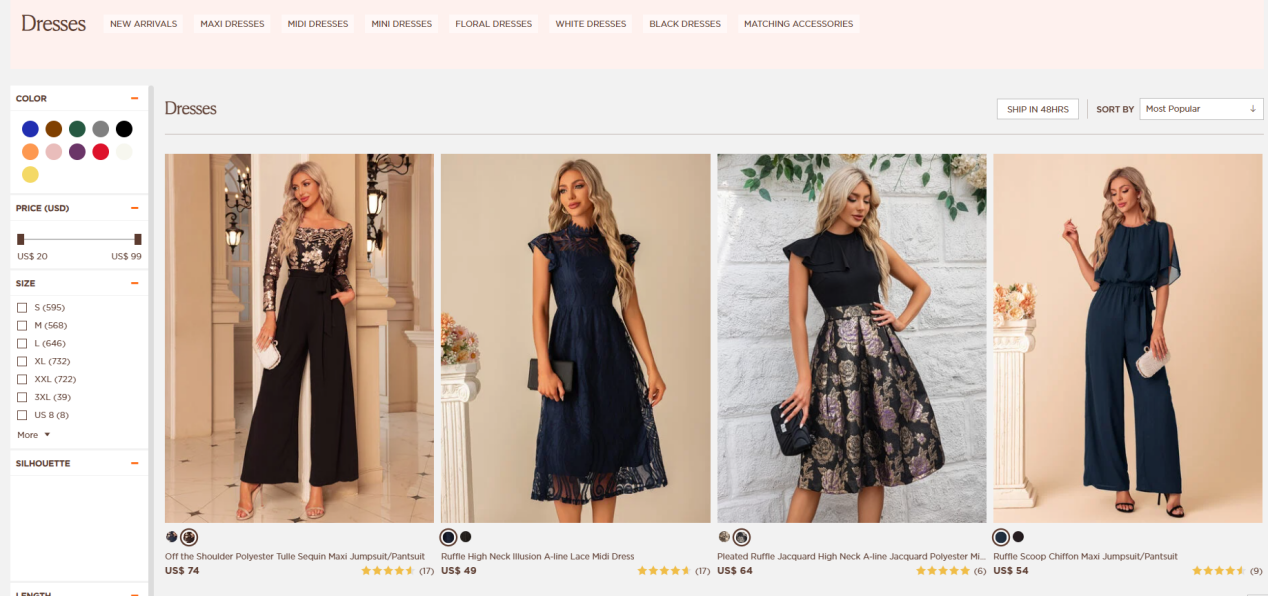Open Ruffle Scoop Chiffon Maxi Jumpsuit/Pantsuit link
Viewport: 1268px width, 596px height.
pos(1085,556)
